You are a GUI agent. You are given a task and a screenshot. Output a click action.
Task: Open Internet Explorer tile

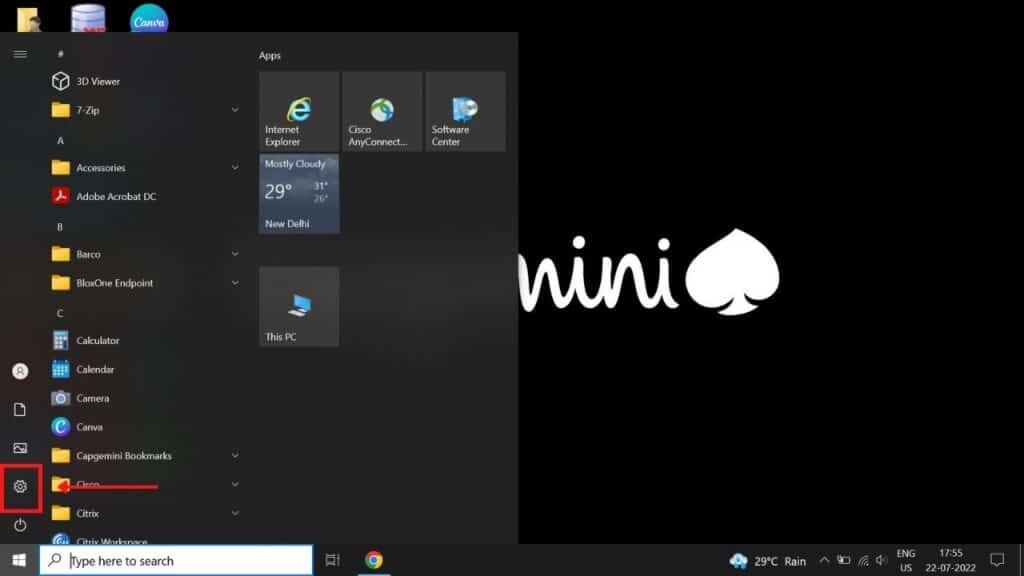[x=299, y=112]
